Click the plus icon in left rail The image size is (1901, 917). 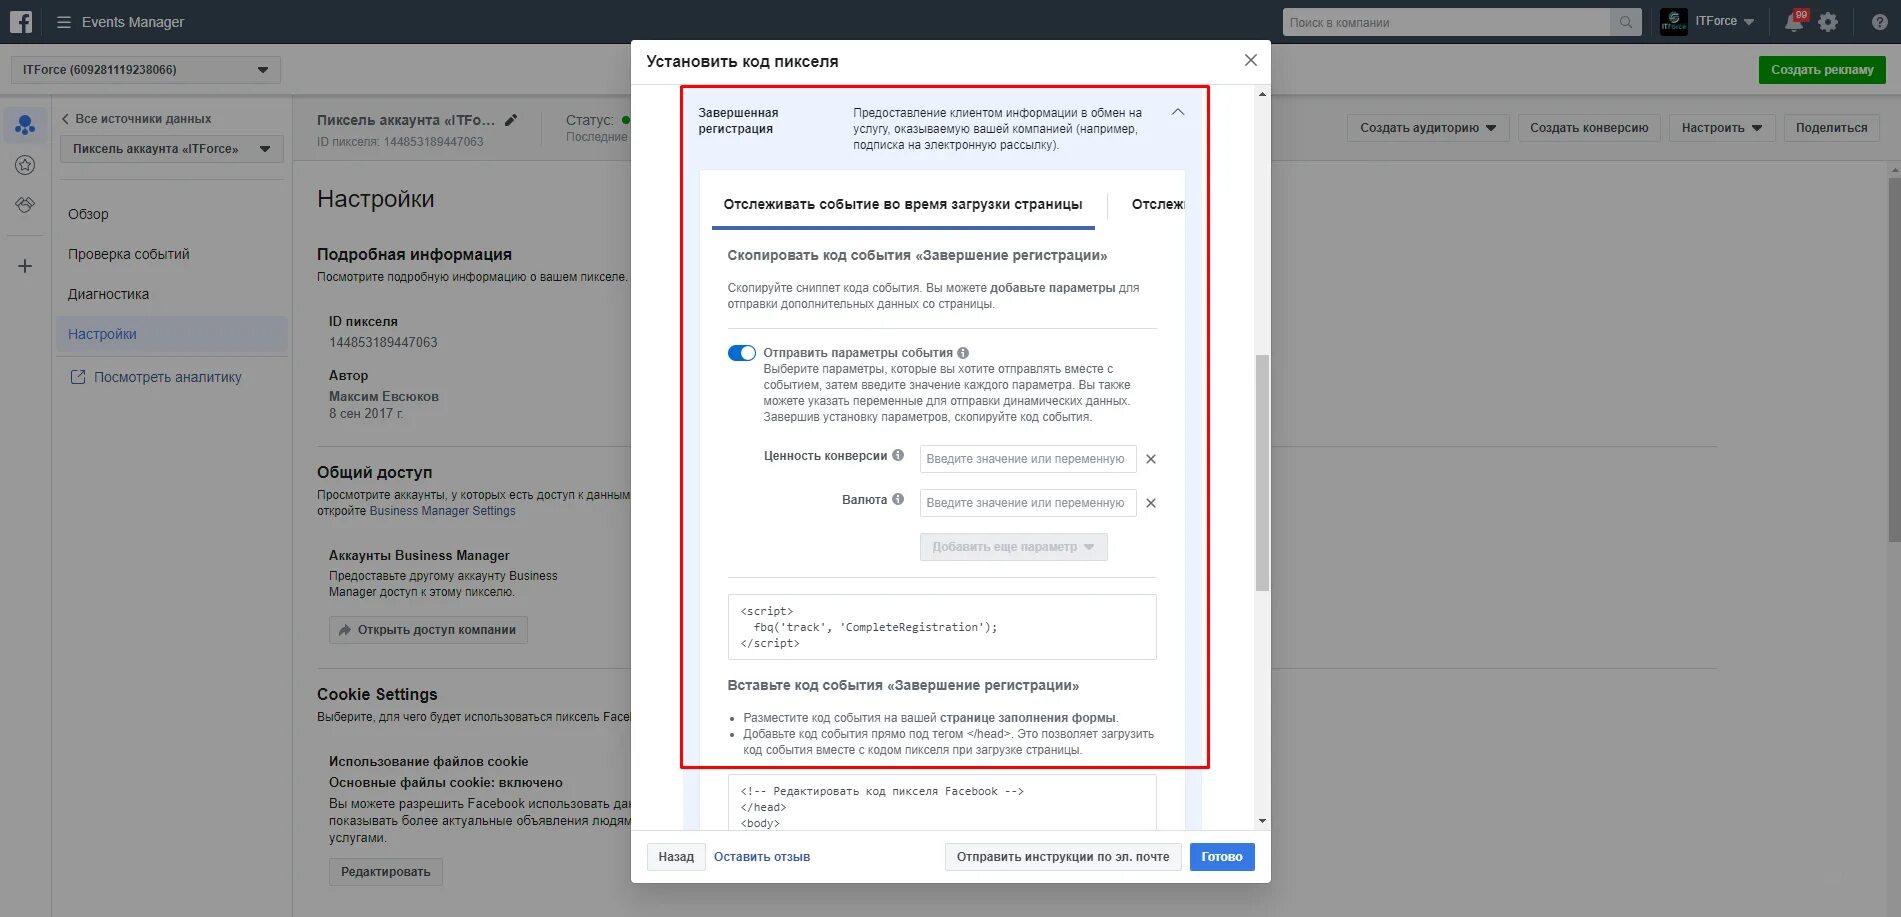25,266
